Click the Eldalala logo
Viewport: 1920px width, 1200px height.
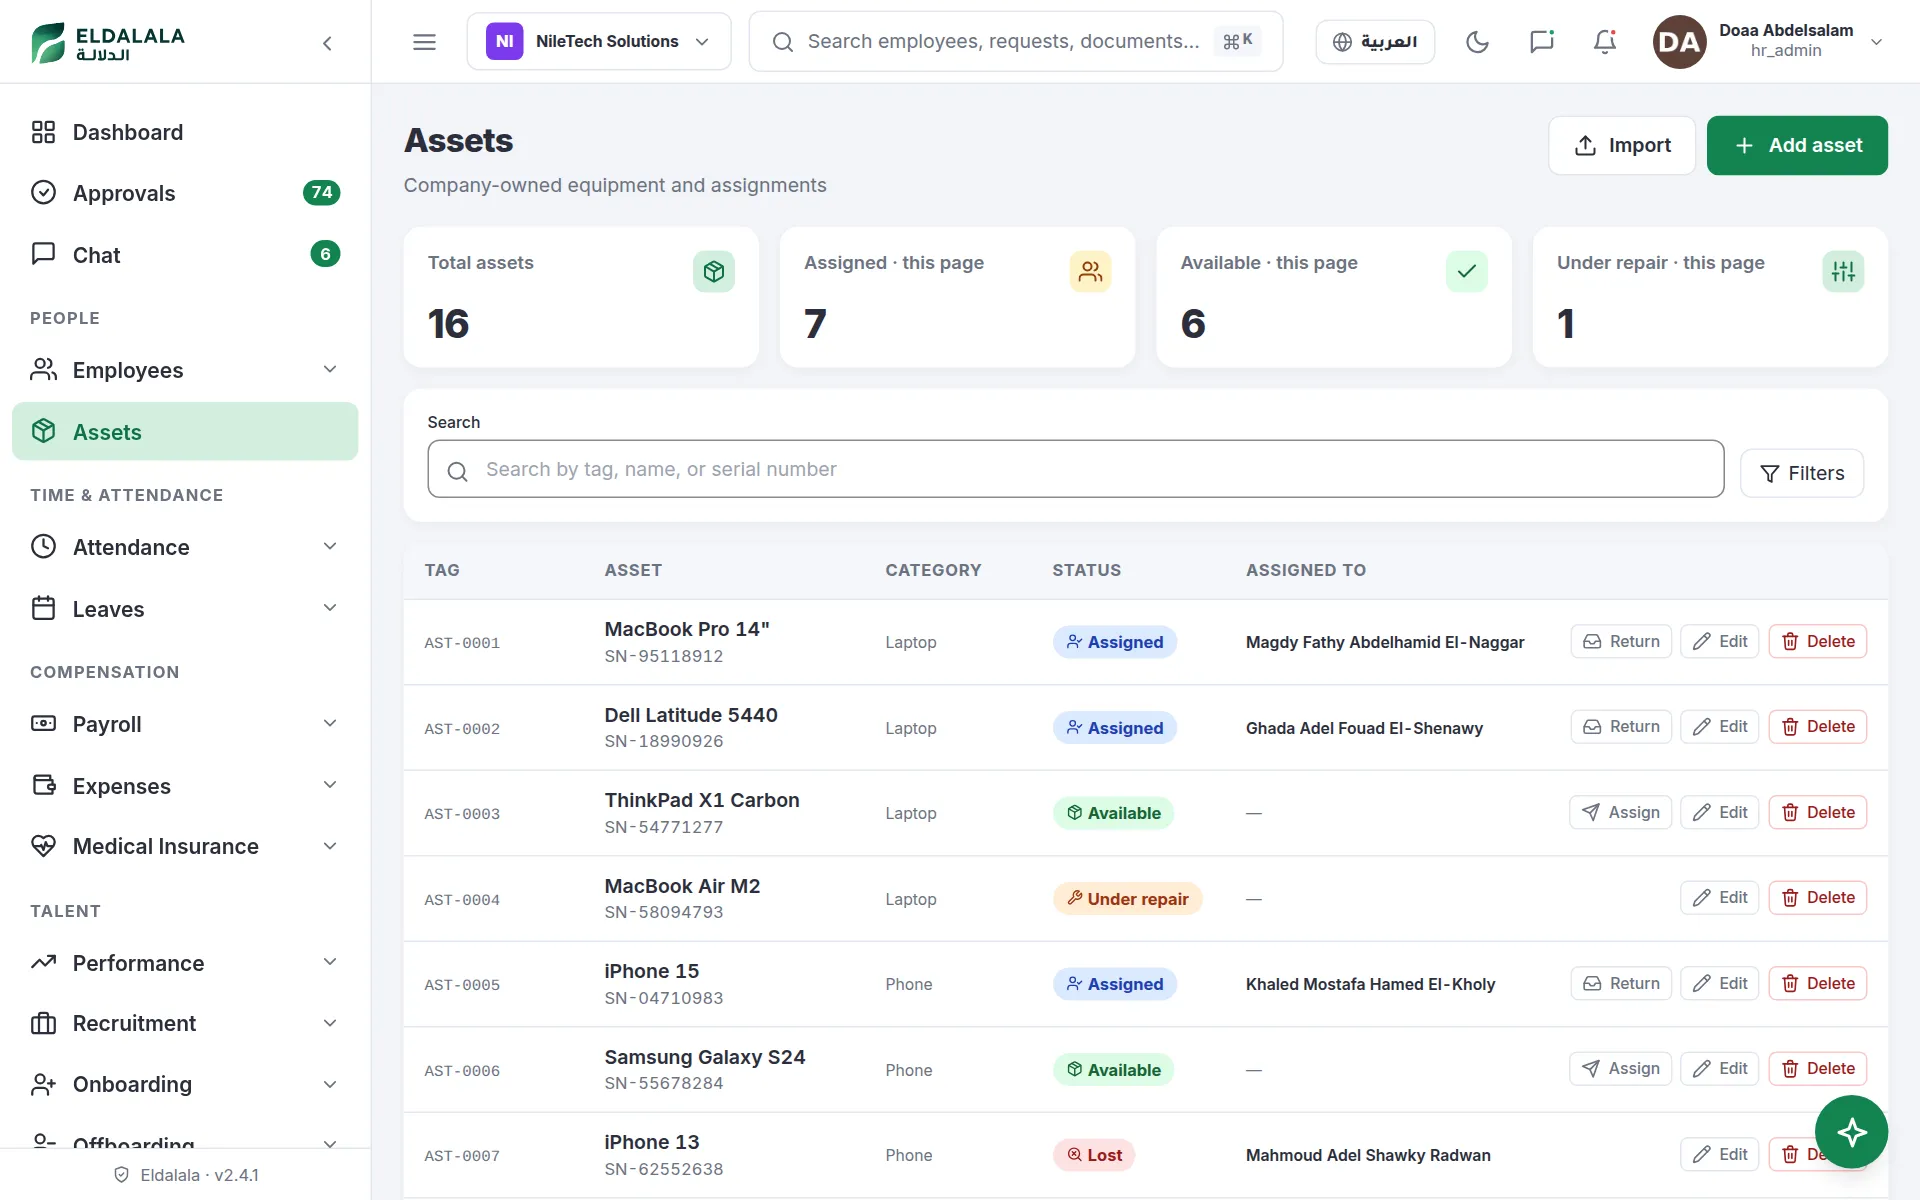(108, 42)
